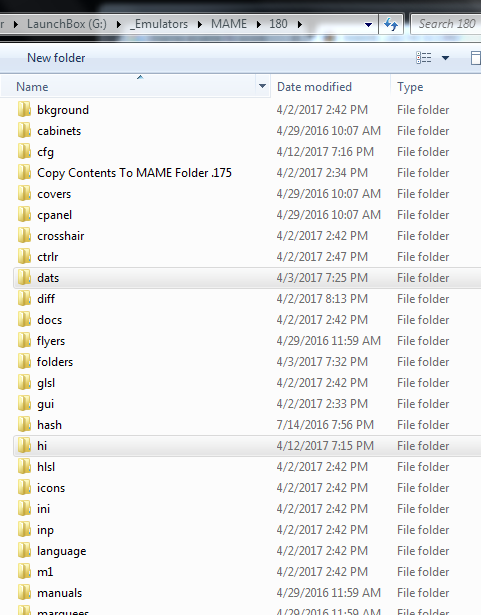This screenshot has width=481, height=615.
Task: Go to LaunchBox (G:) in address bar
Action: click(x=67, y=24)
